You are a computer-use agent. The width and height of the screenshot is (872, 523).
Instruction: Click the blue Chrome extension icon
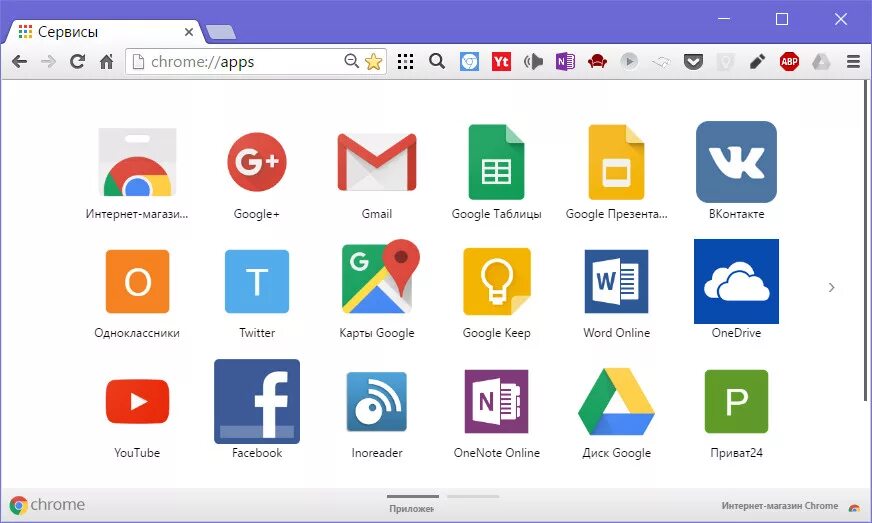point(469,61)
